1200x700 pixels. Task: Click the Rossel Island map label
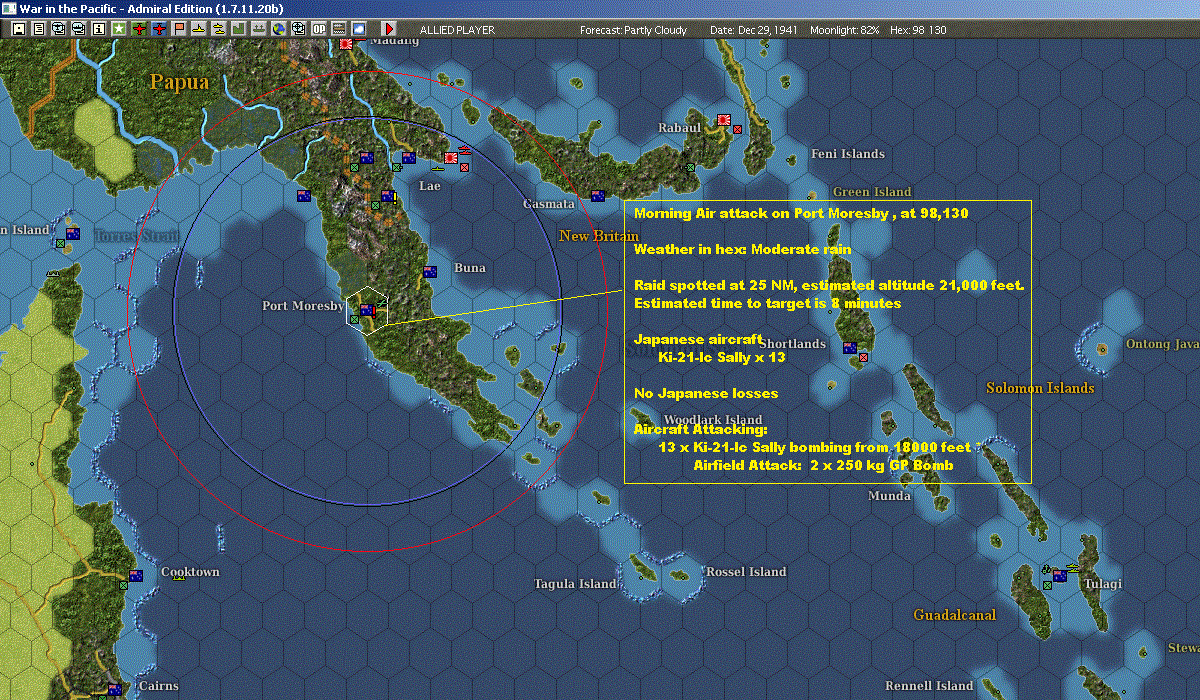coord(746,572)
